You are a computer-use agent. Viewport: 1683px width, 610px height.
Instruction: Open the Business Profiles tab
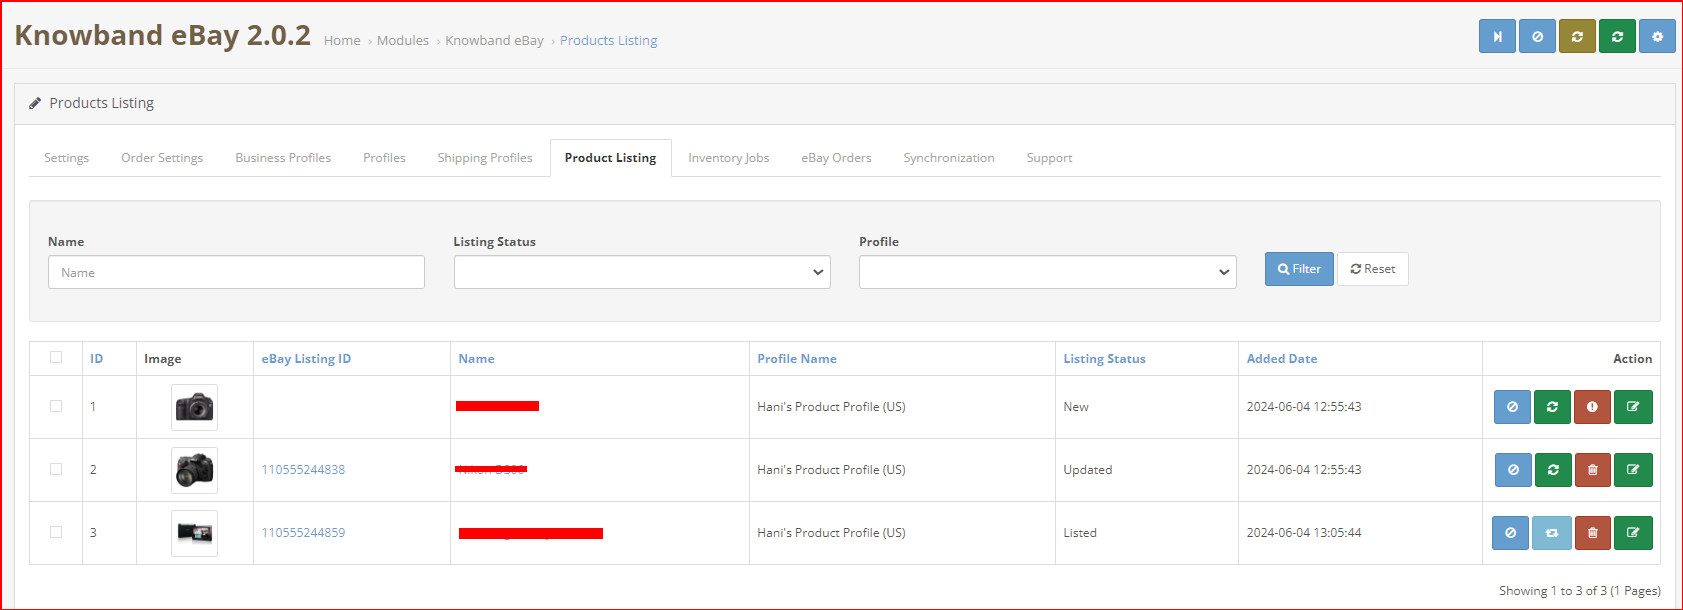tap(283, 158)
